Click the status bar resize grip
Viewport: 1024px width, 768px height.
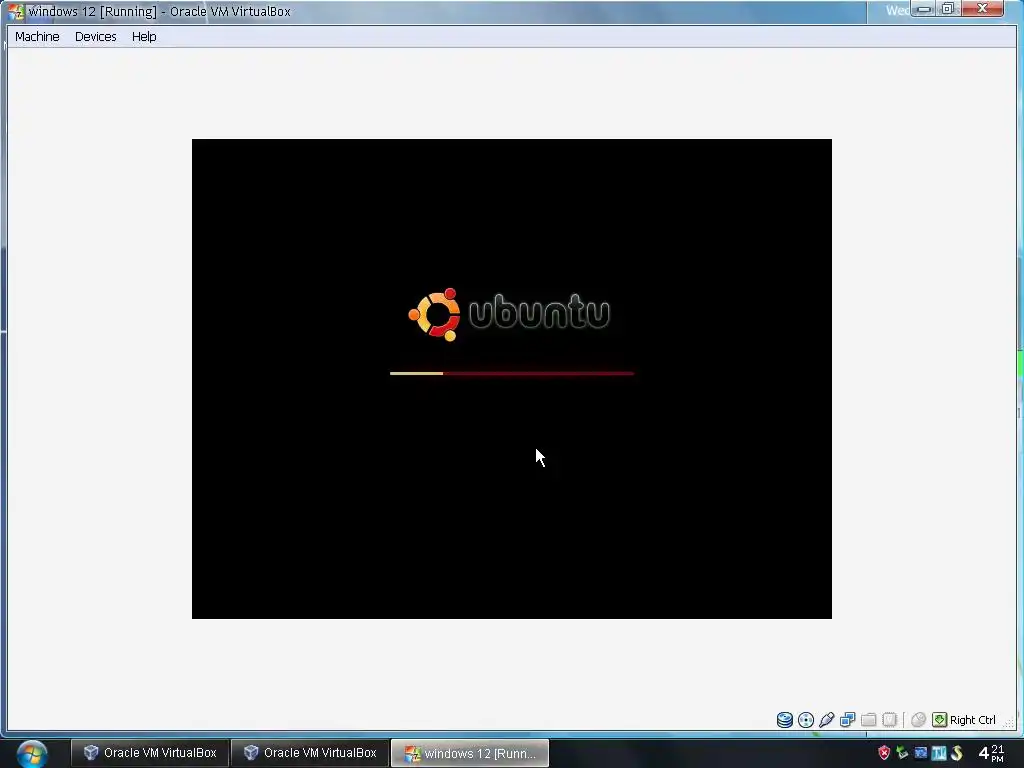[x=1010, y=722]
